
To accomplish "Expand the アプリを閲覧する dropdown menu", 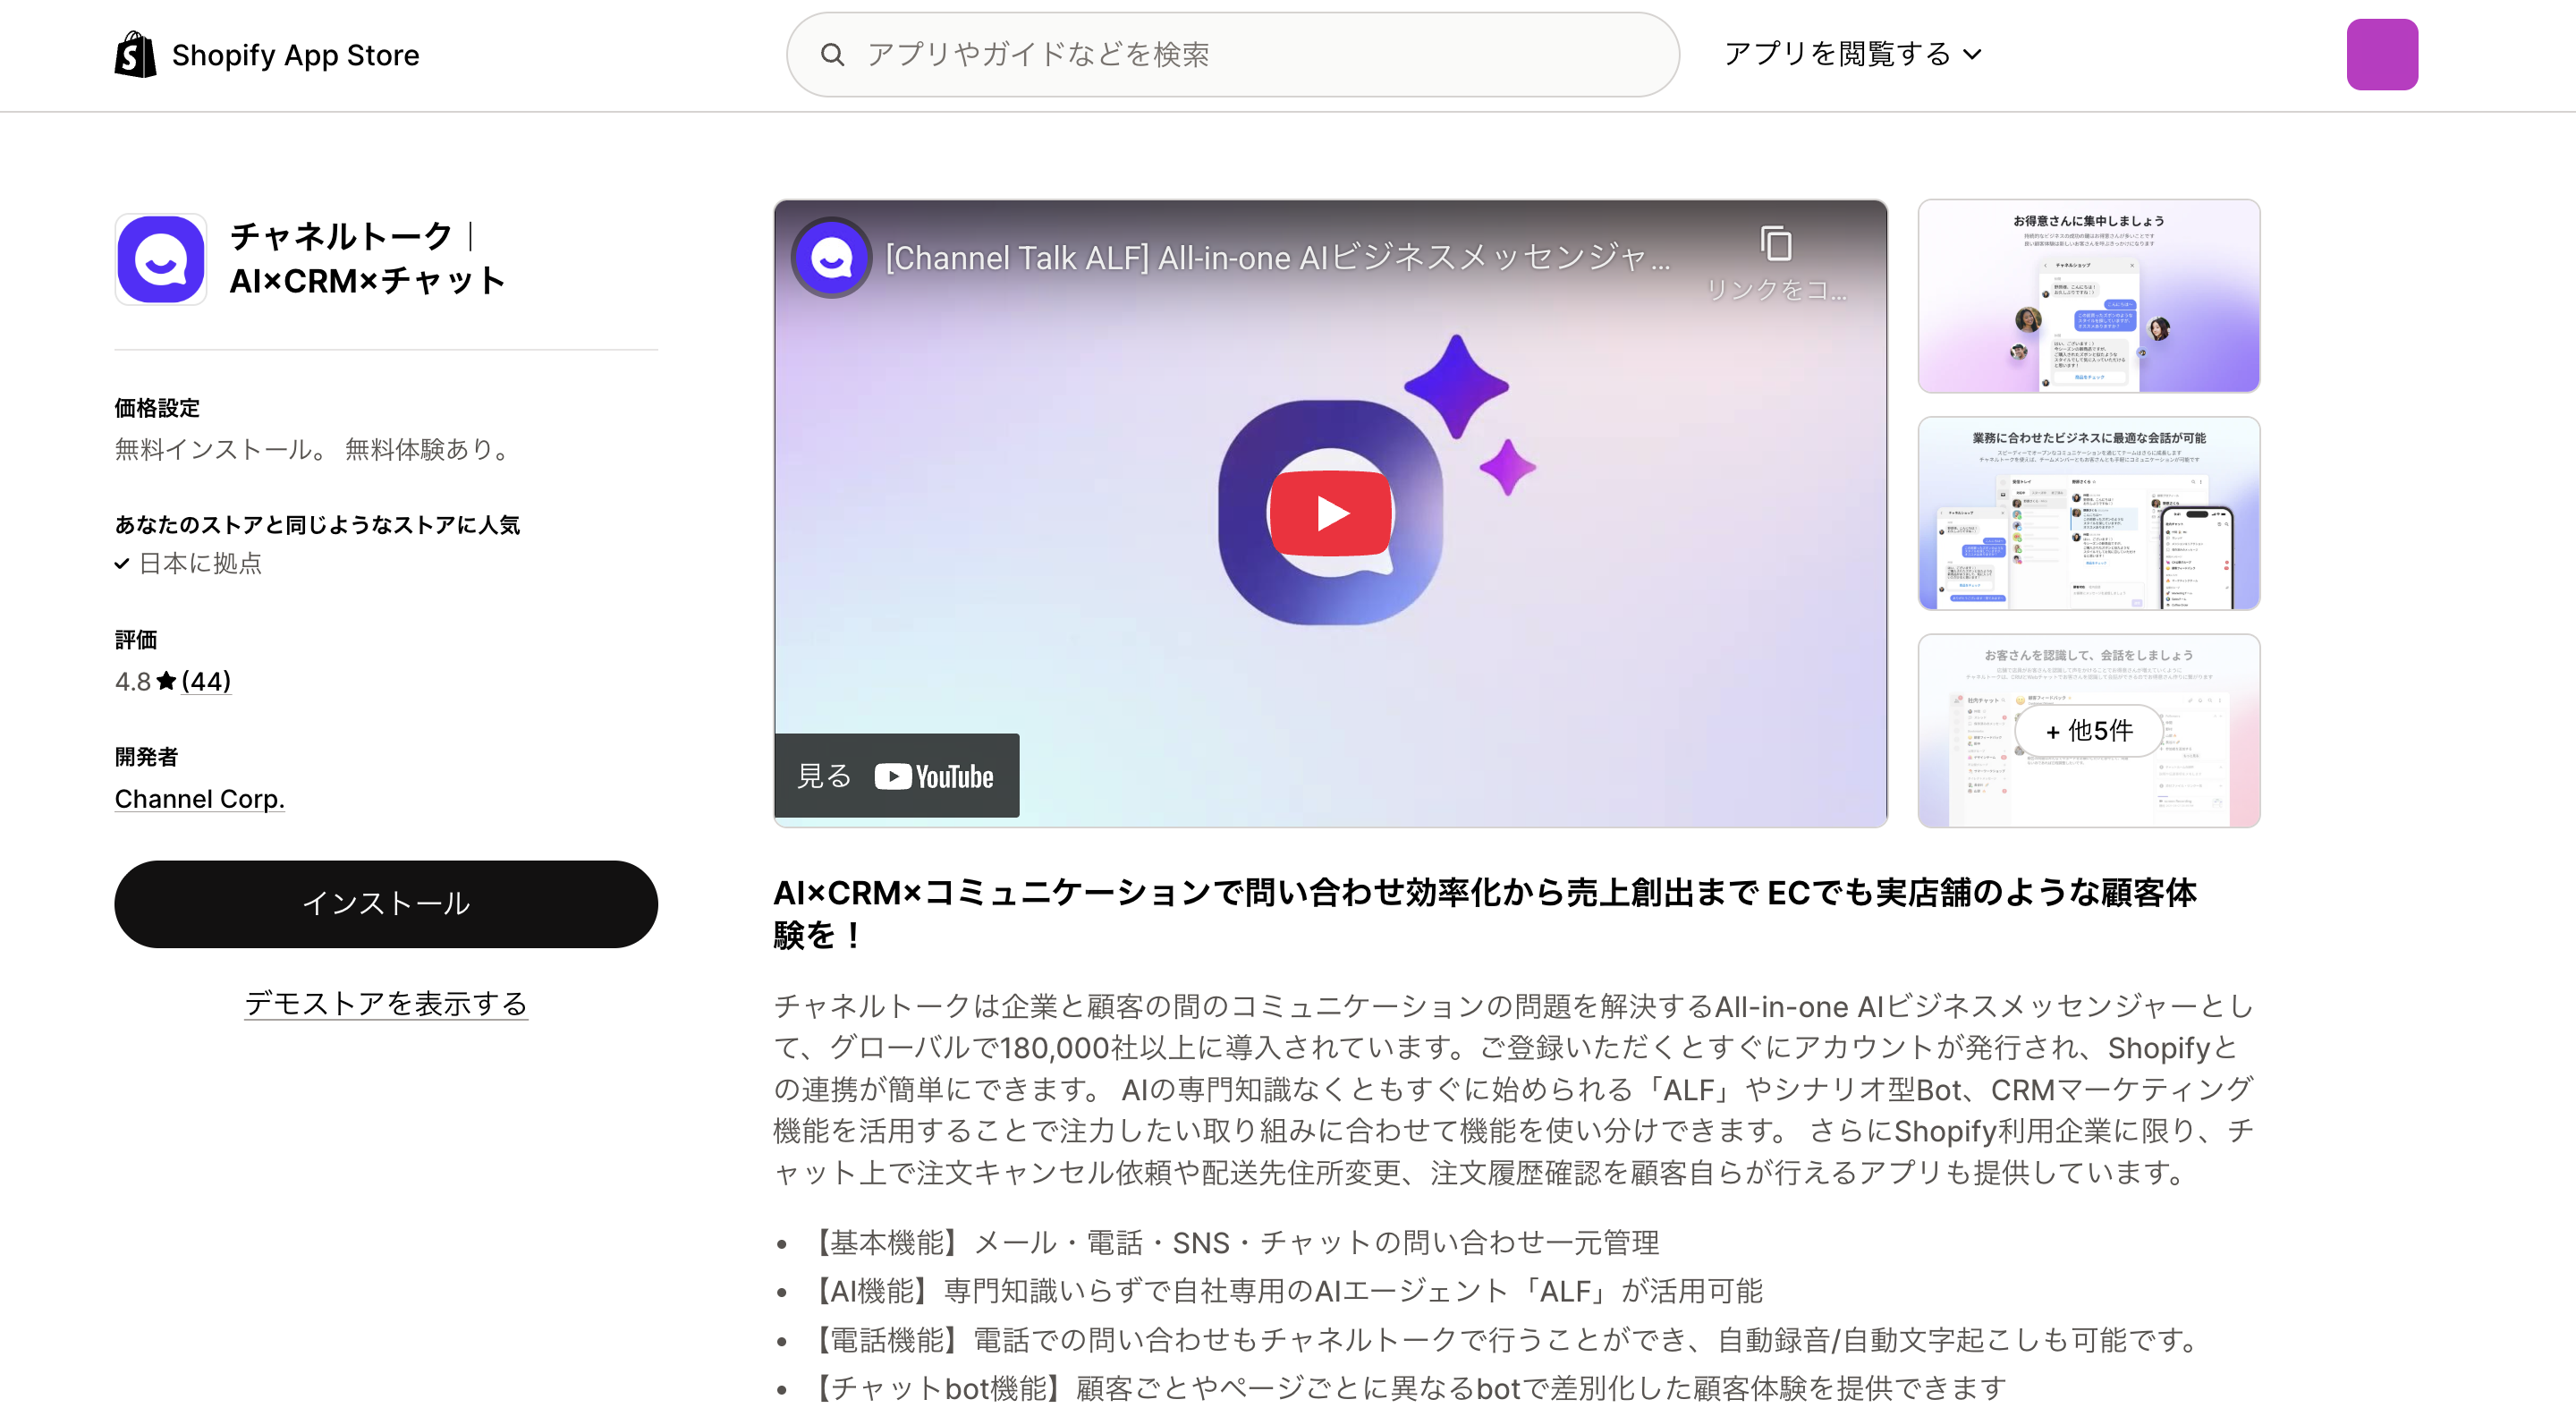I will point(1852,54).
